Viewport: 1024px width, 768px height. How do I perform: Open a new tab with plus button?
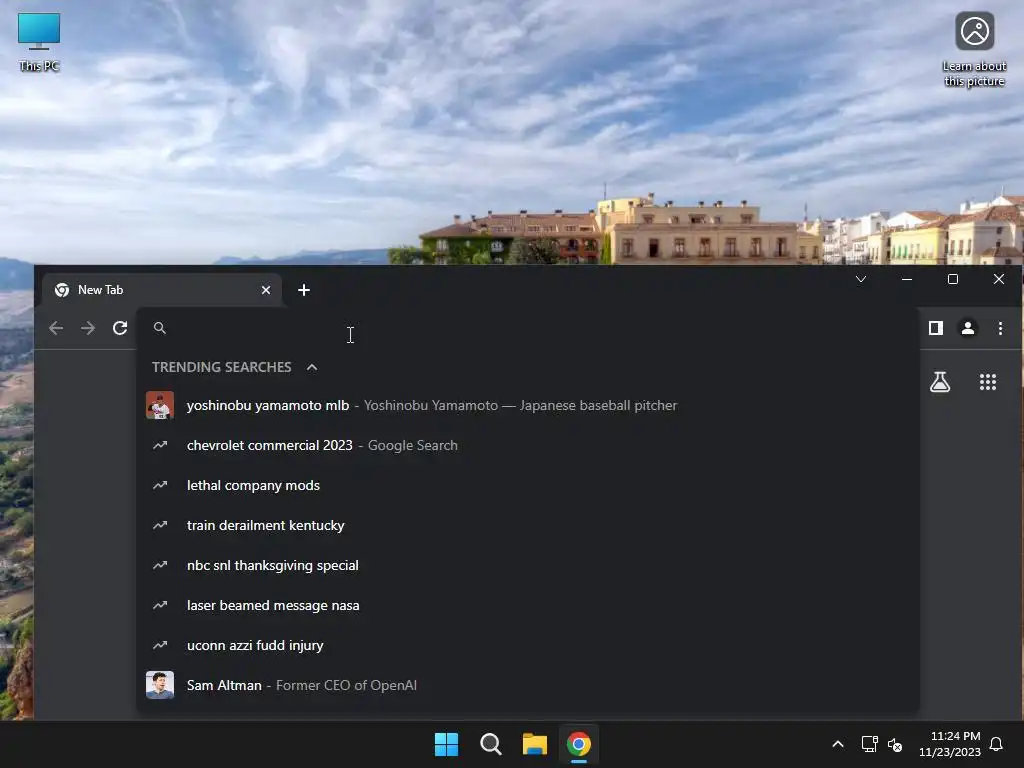pyautogui.click(x=304, y=290)
